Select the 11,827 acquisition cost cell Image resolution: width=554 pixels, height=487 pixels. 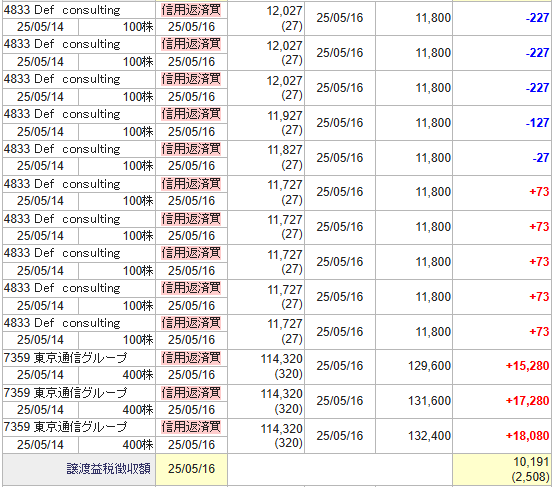266,158
